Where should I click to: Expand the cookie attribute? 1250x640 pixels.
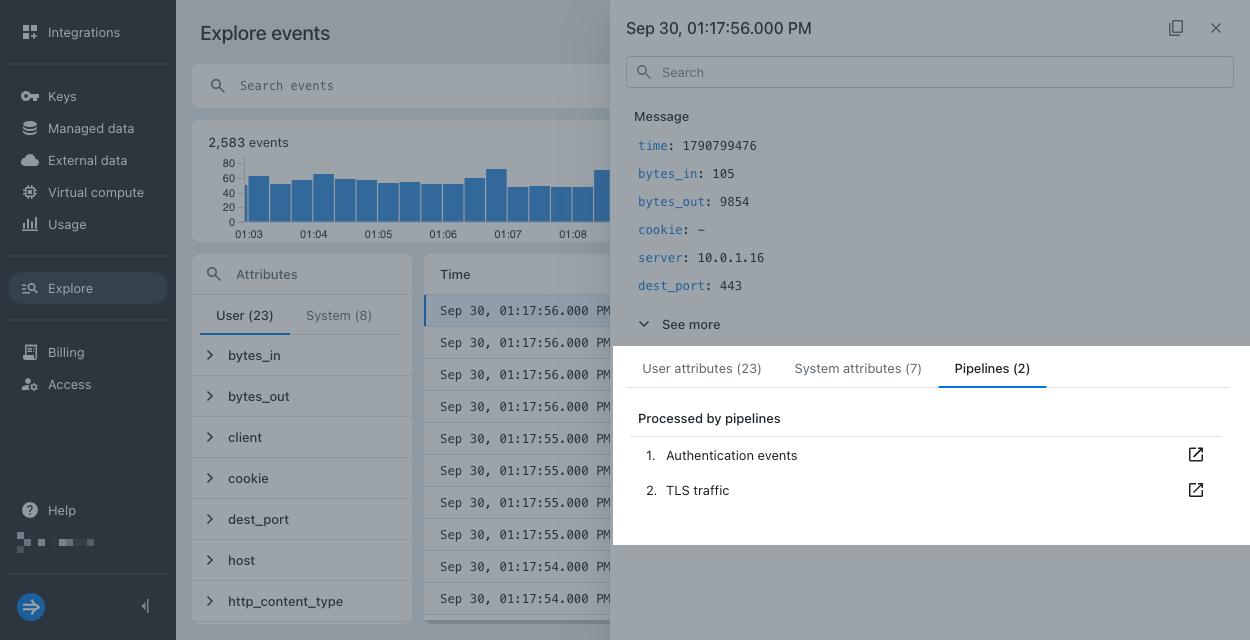point(210,478)
